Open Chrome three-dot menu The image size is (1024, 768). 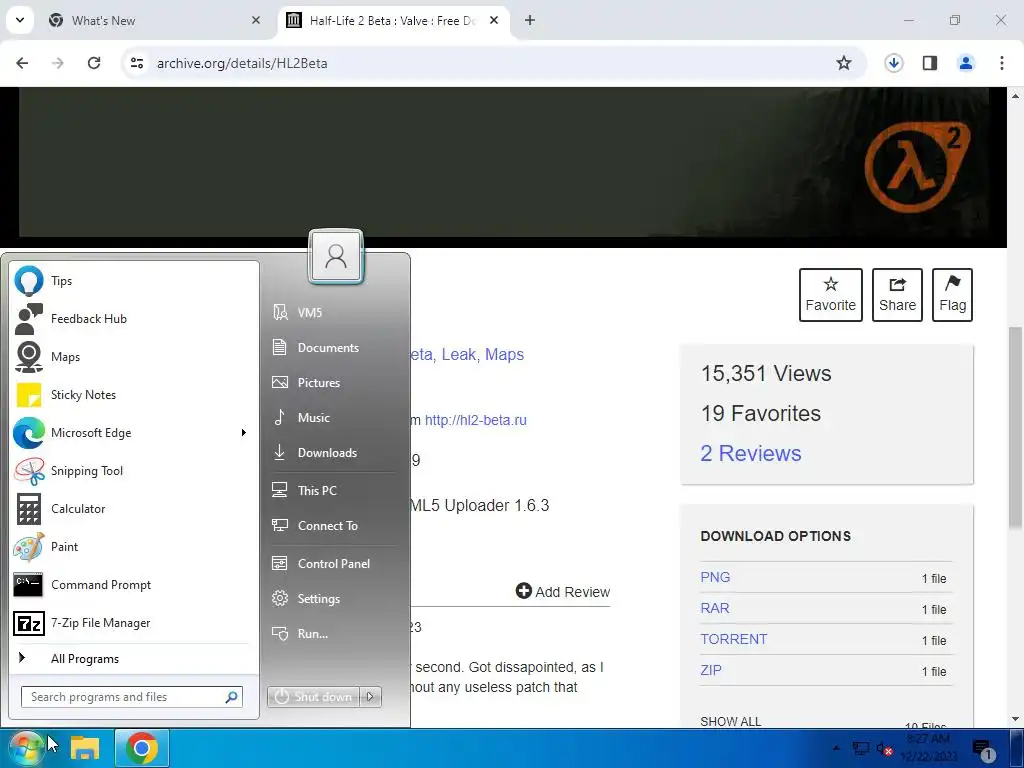[1002, 63]
